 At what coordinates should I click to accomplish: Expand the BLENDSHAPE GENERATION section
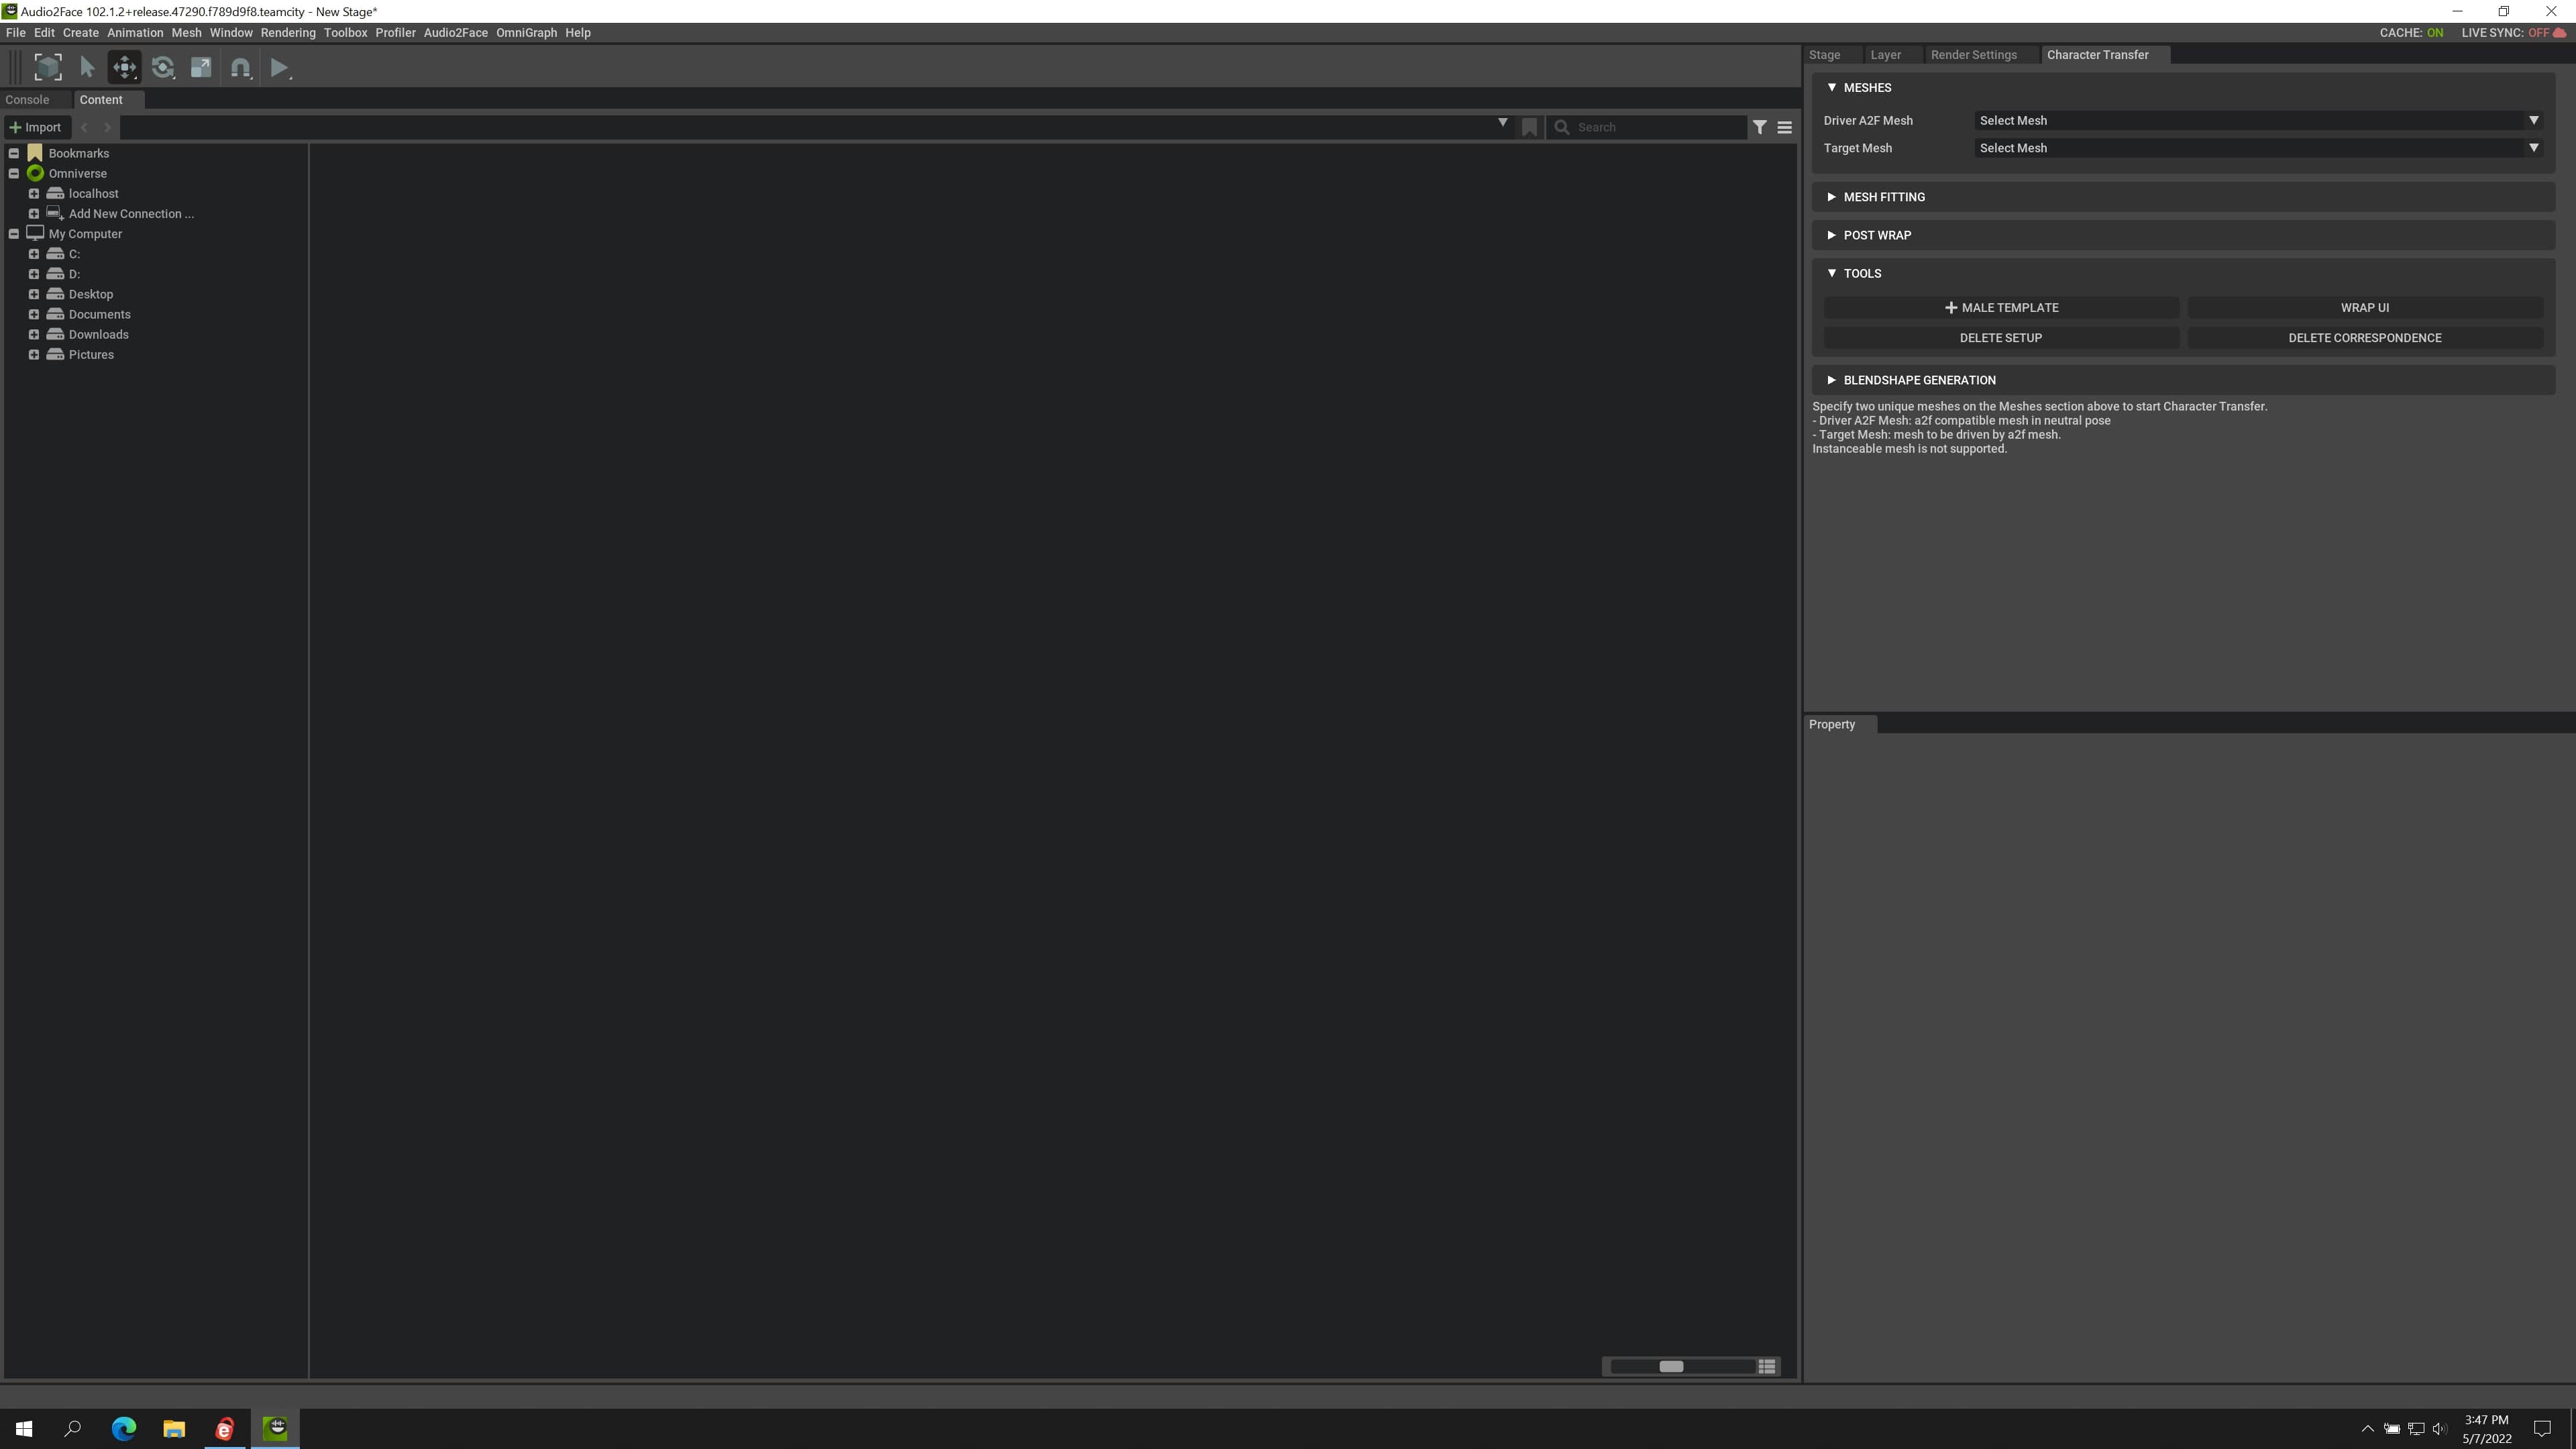(x=1918, y=380)
